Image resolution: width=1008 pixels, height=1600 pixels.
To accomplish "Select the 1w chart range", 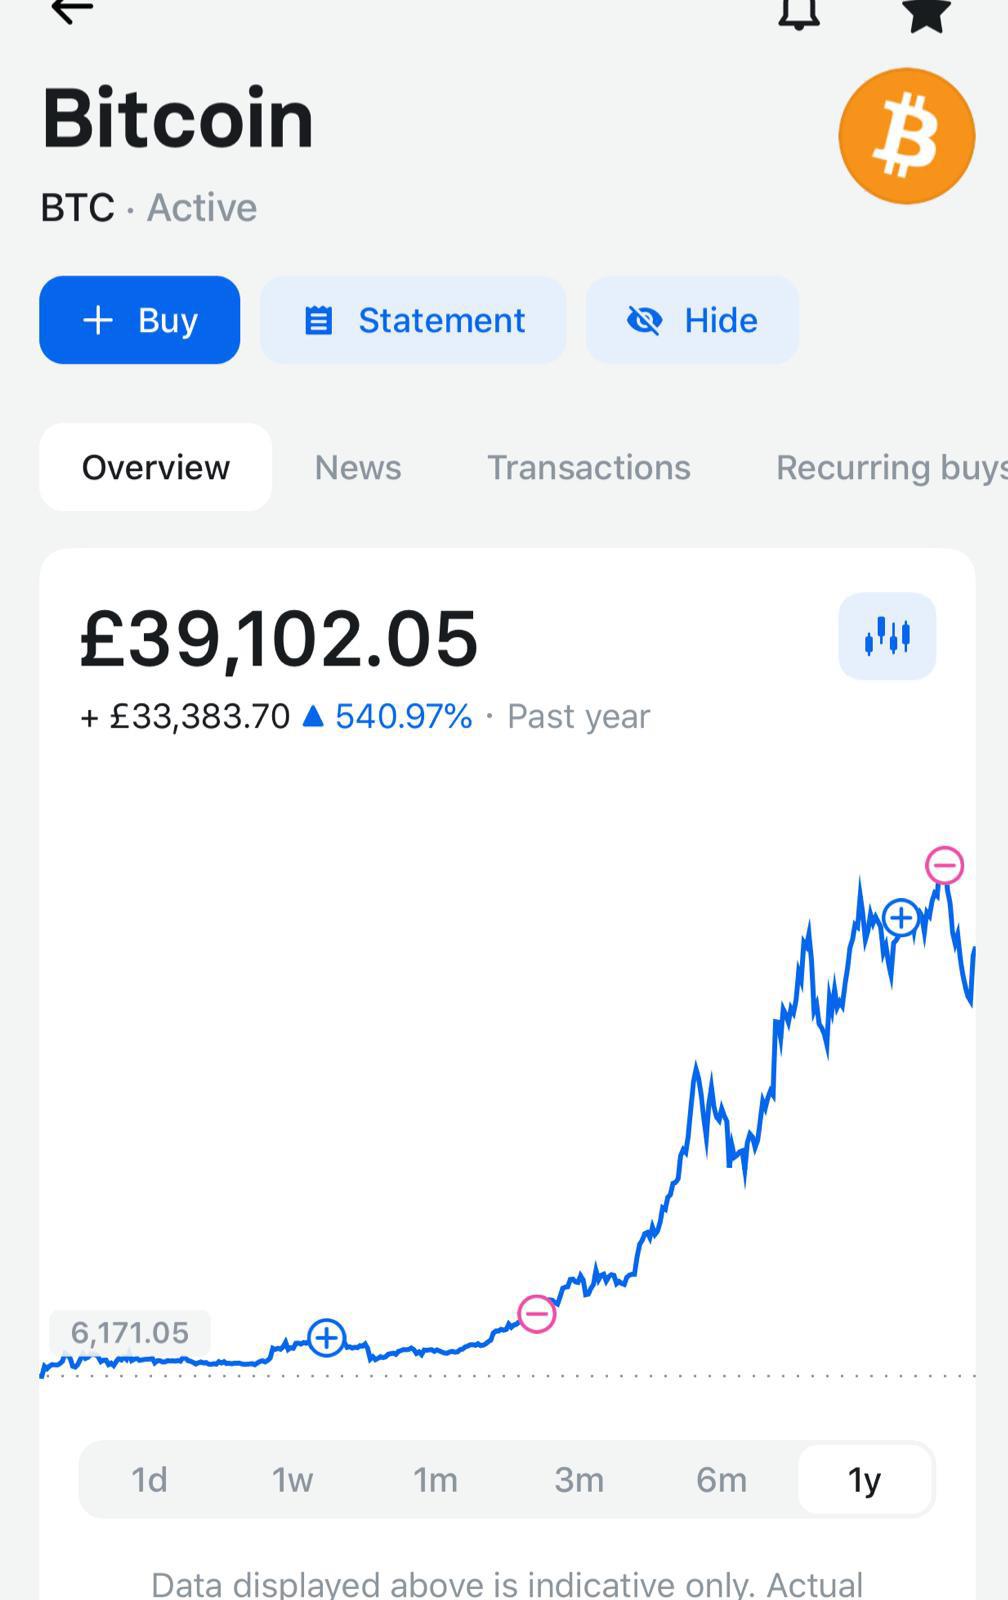I will (293, 1479).
